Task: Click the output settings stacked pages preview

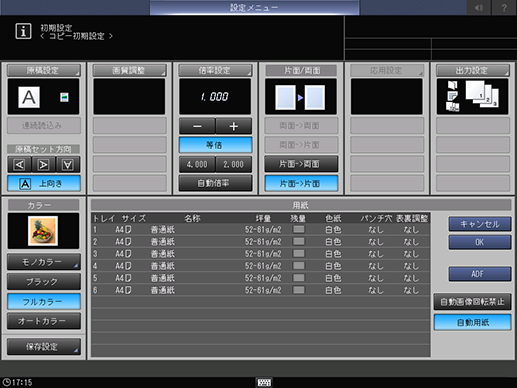Action: point(472,97)
